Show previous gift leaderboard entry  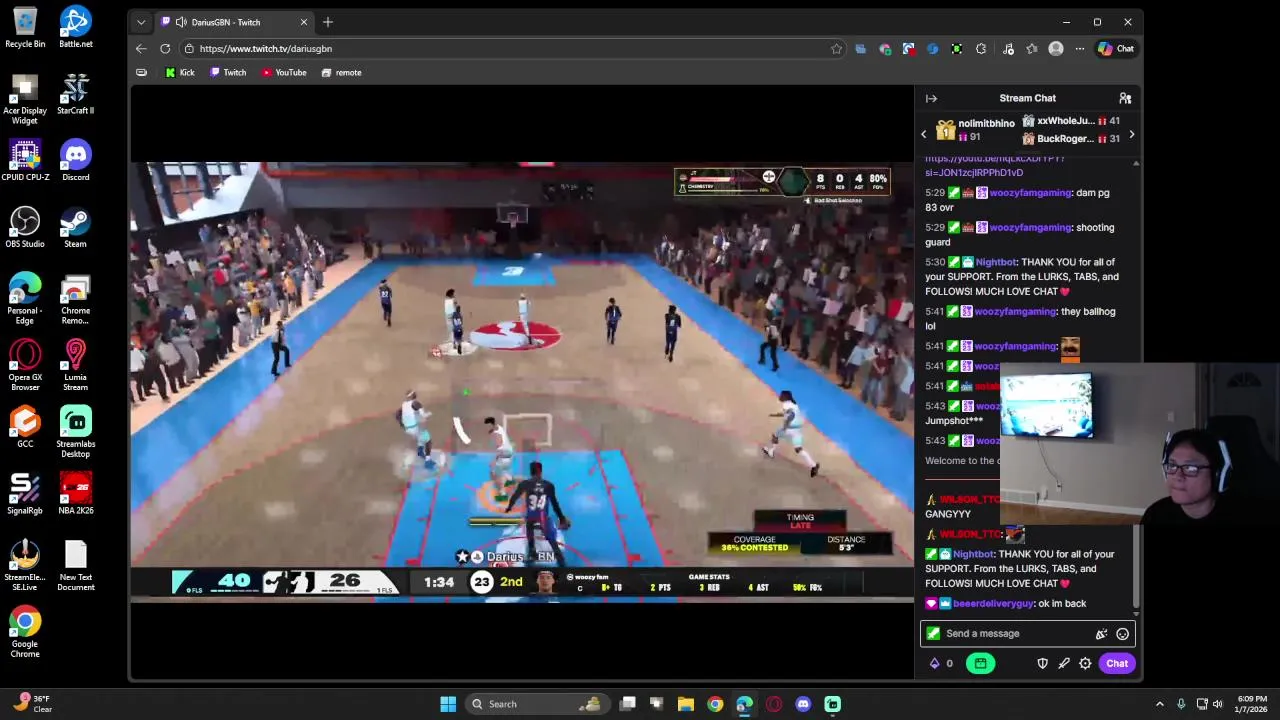point(924,134)
